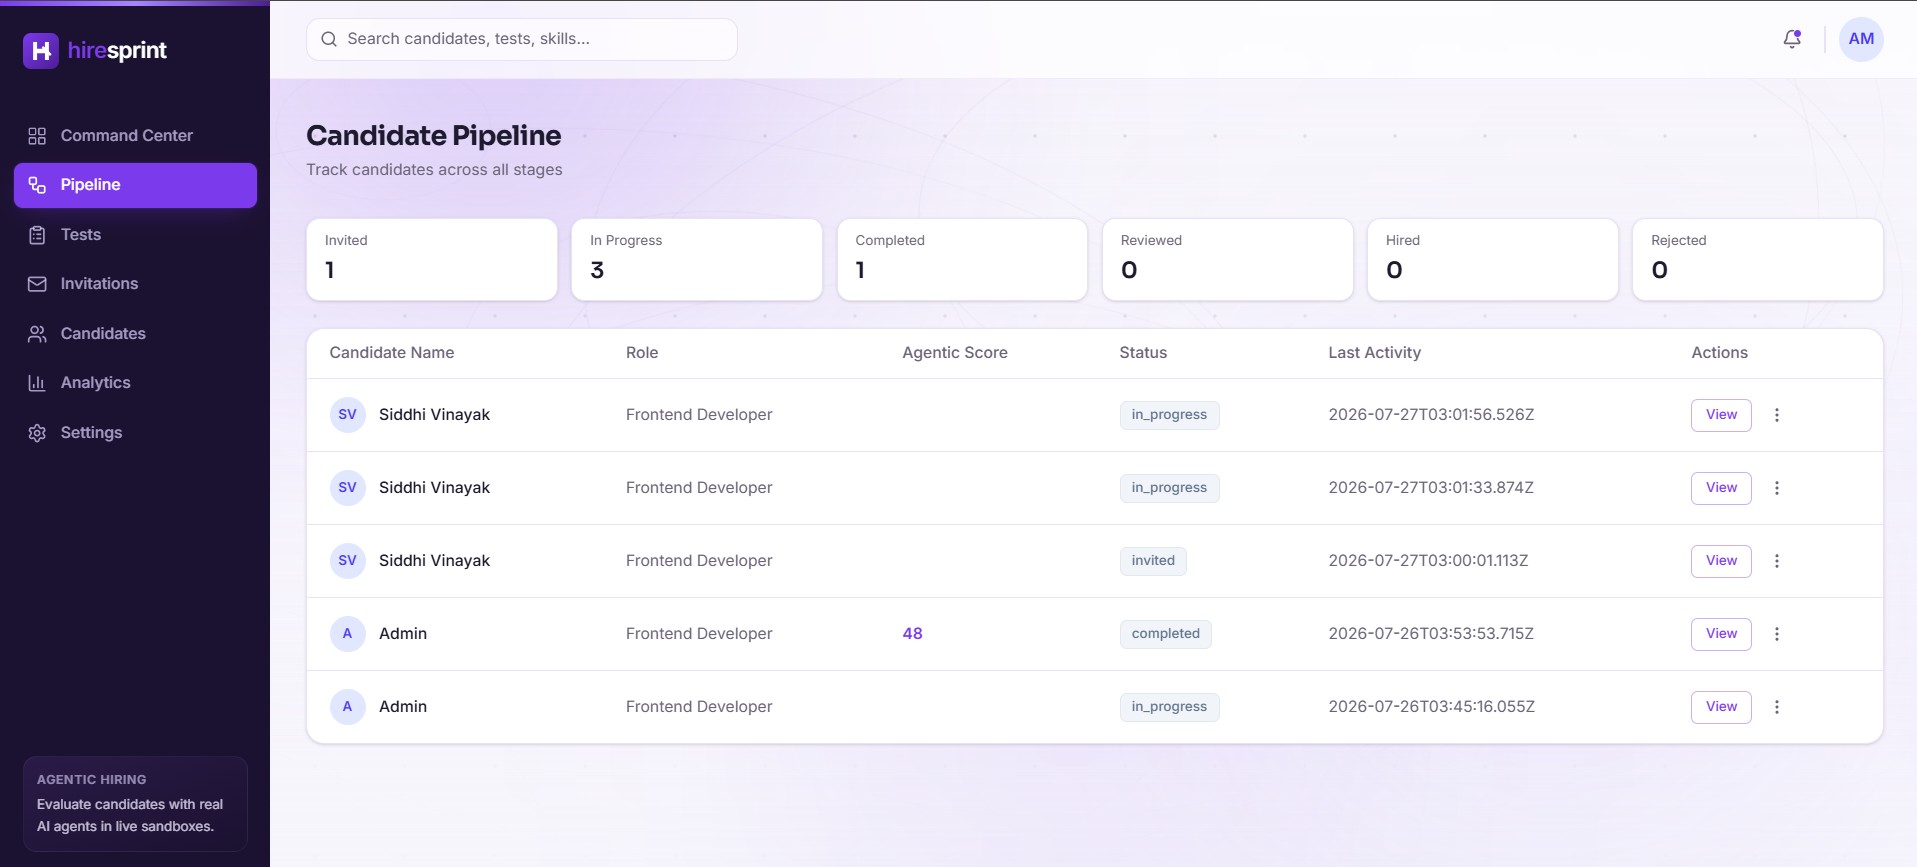Click the Completed stage card

962,259
